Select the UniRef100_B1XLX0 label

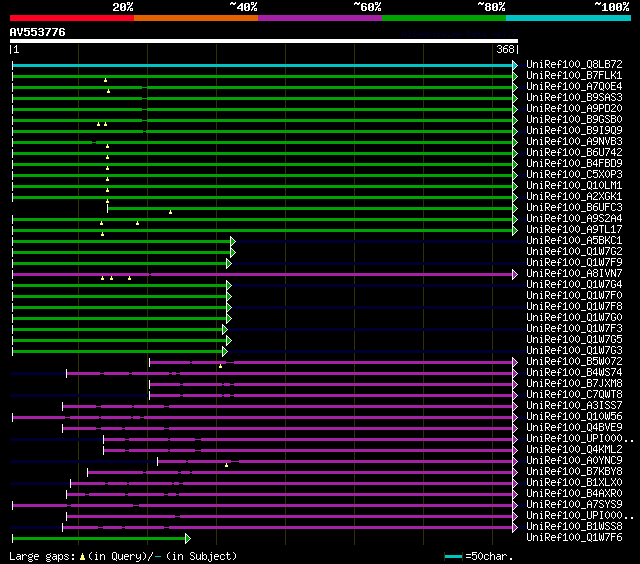[574, 483]
